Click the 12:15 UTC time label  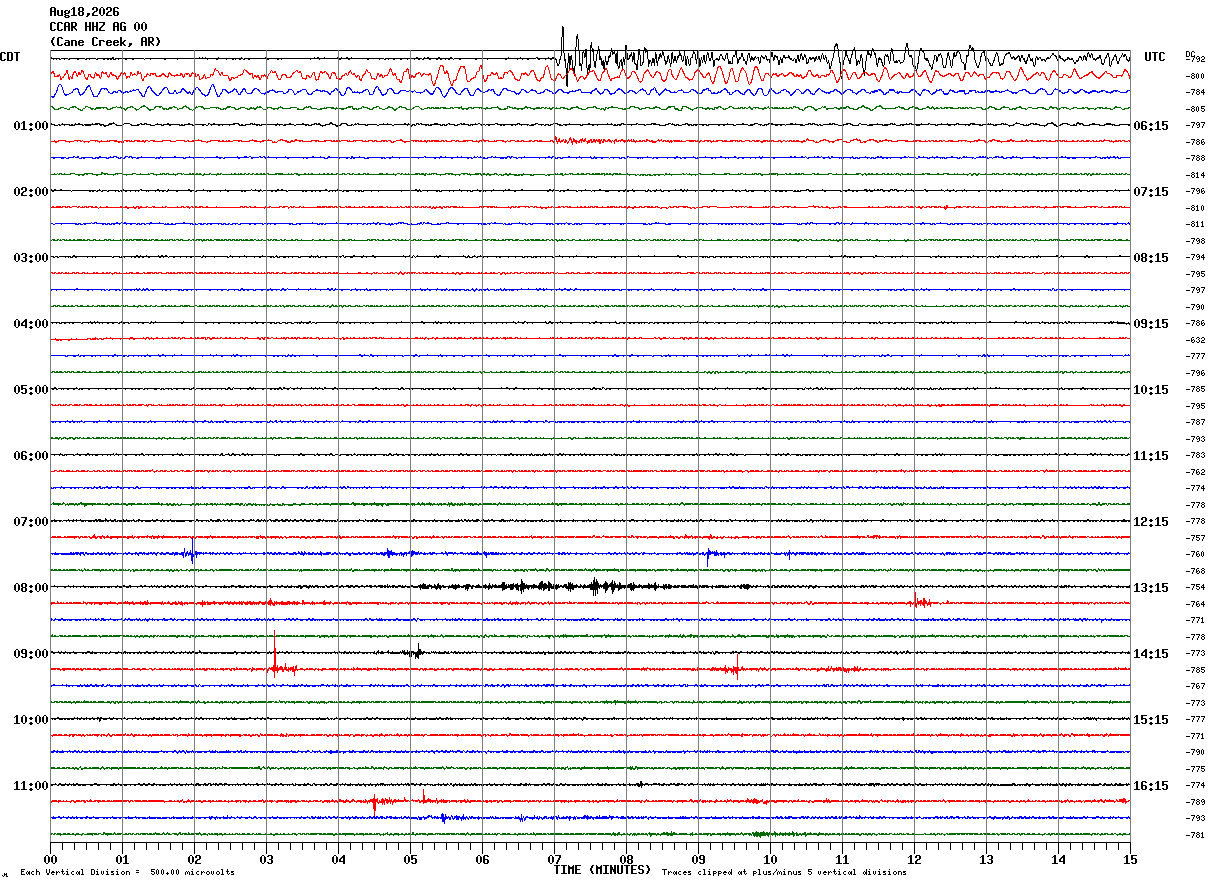[1151, 522]
